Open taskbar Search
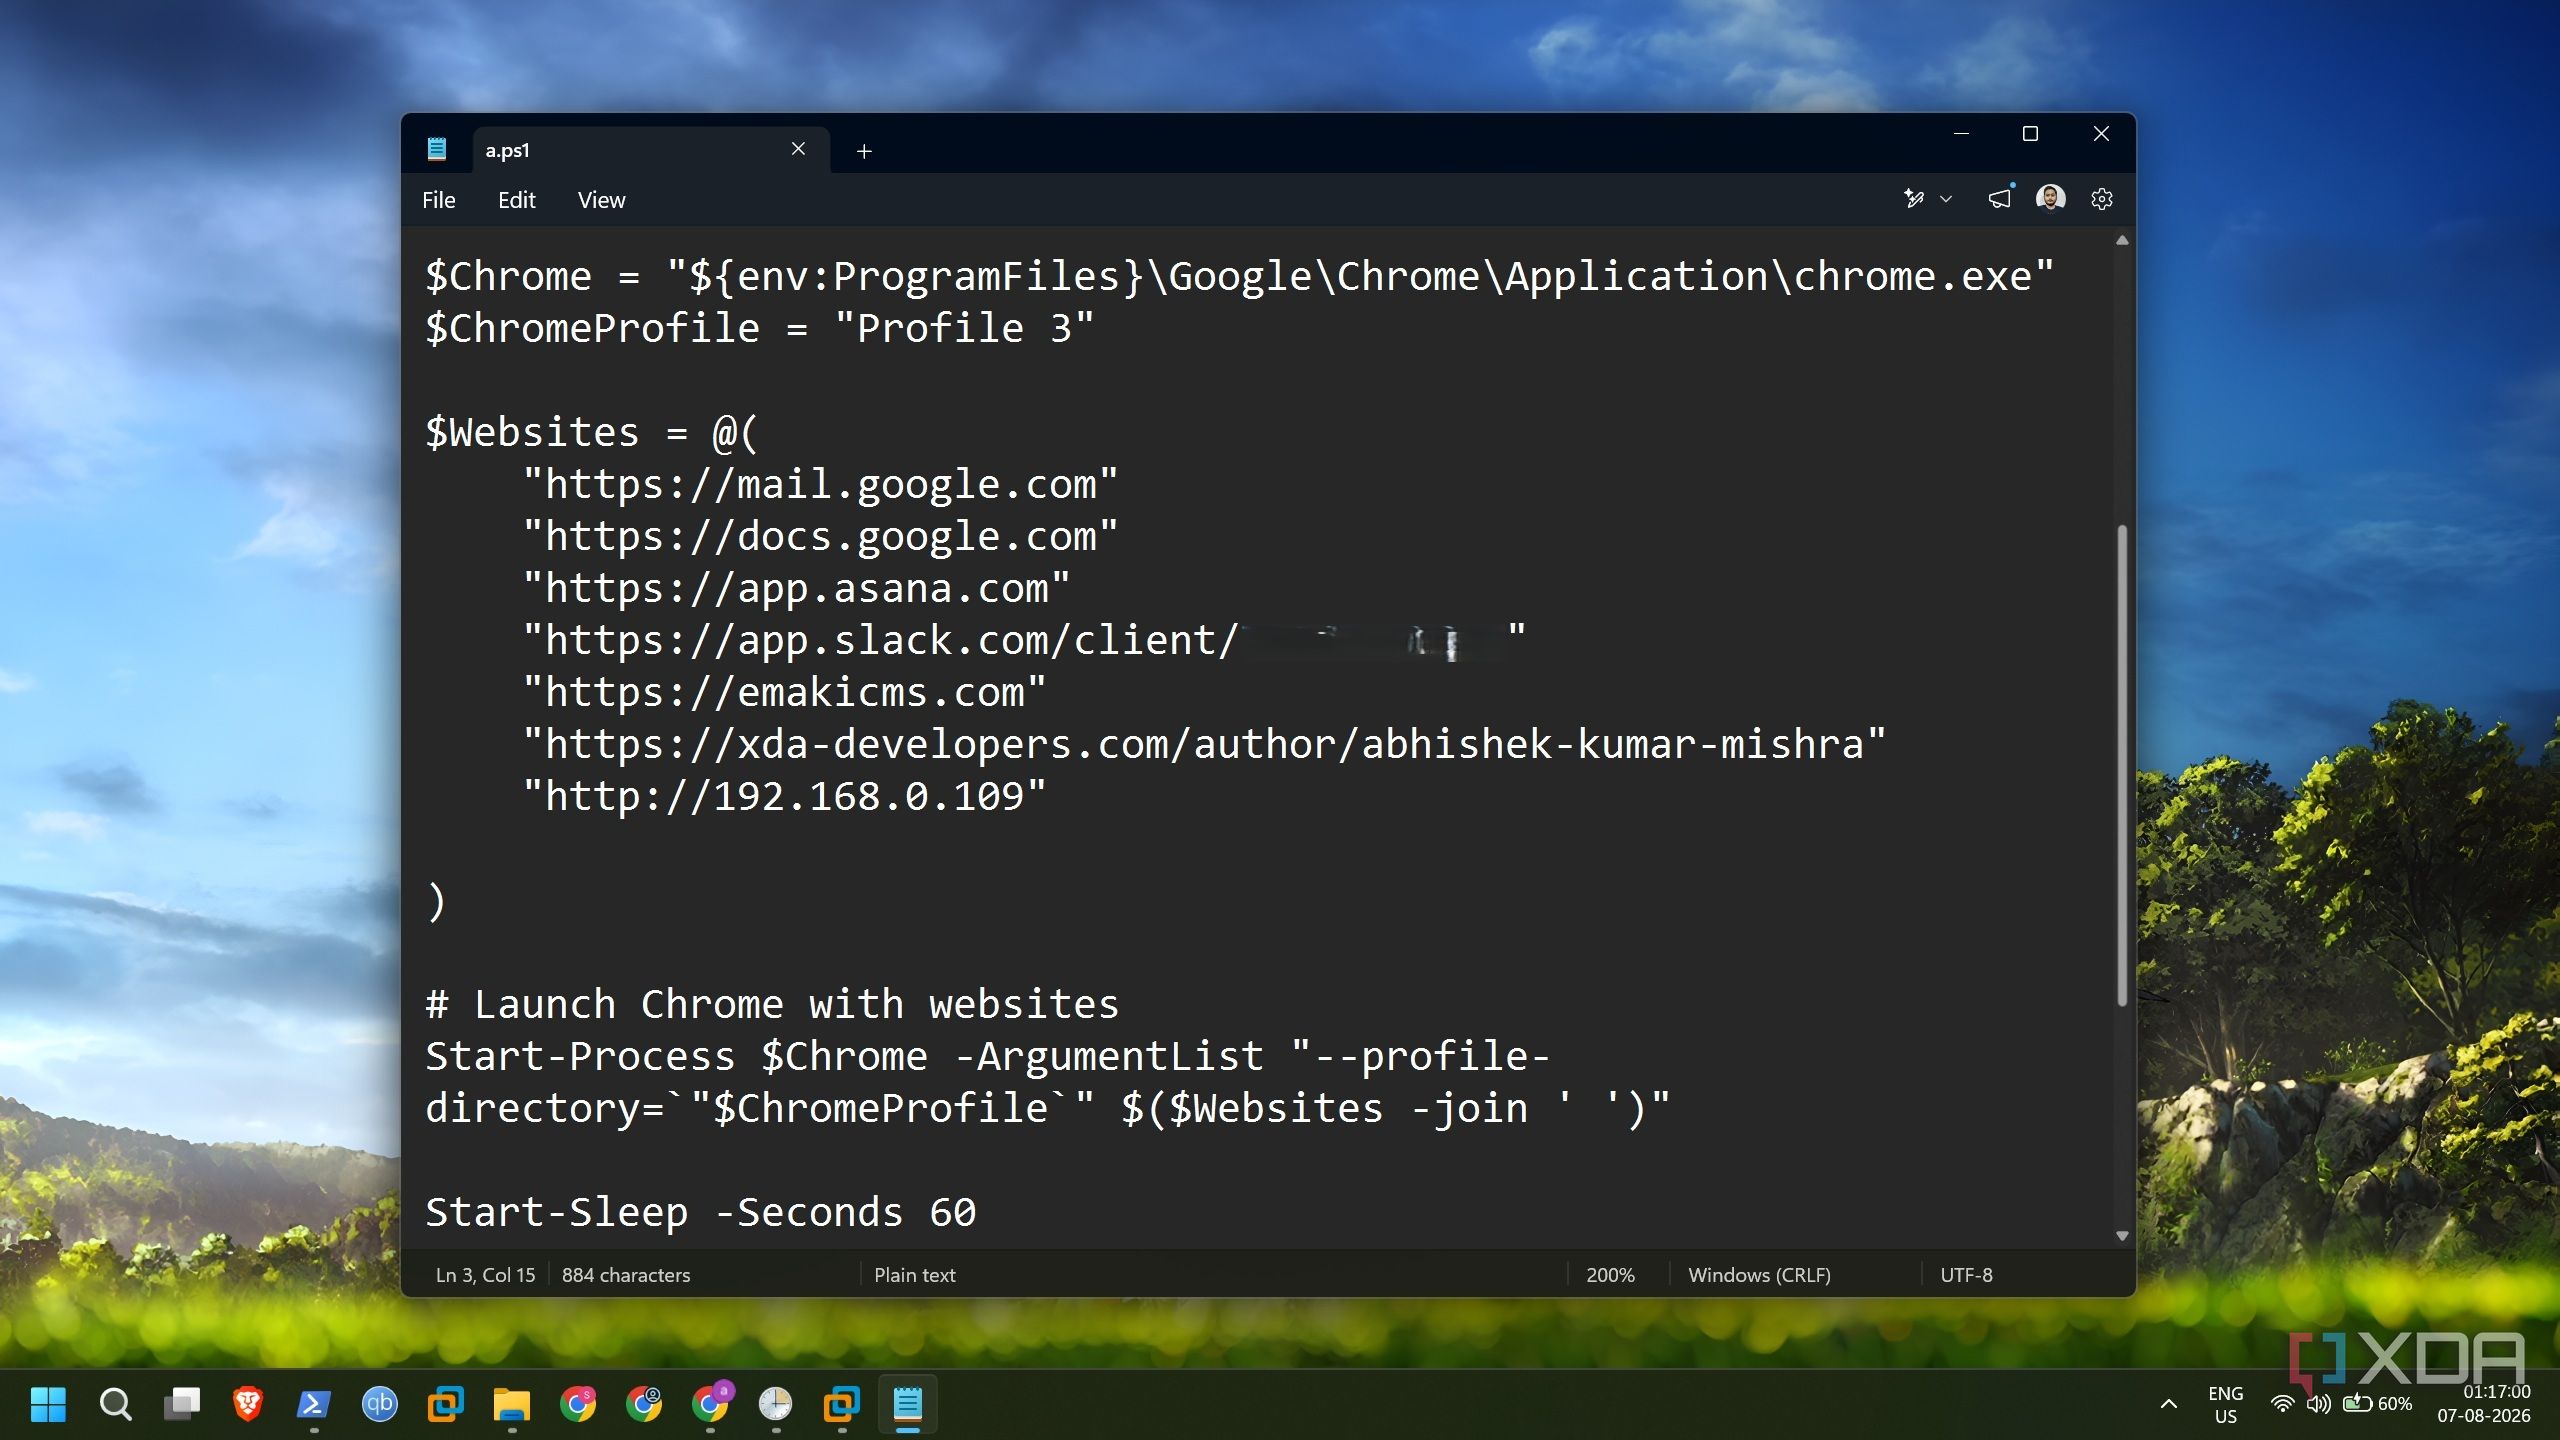The height and width of the screenshot is (1440, 2560). [115, 1404]
